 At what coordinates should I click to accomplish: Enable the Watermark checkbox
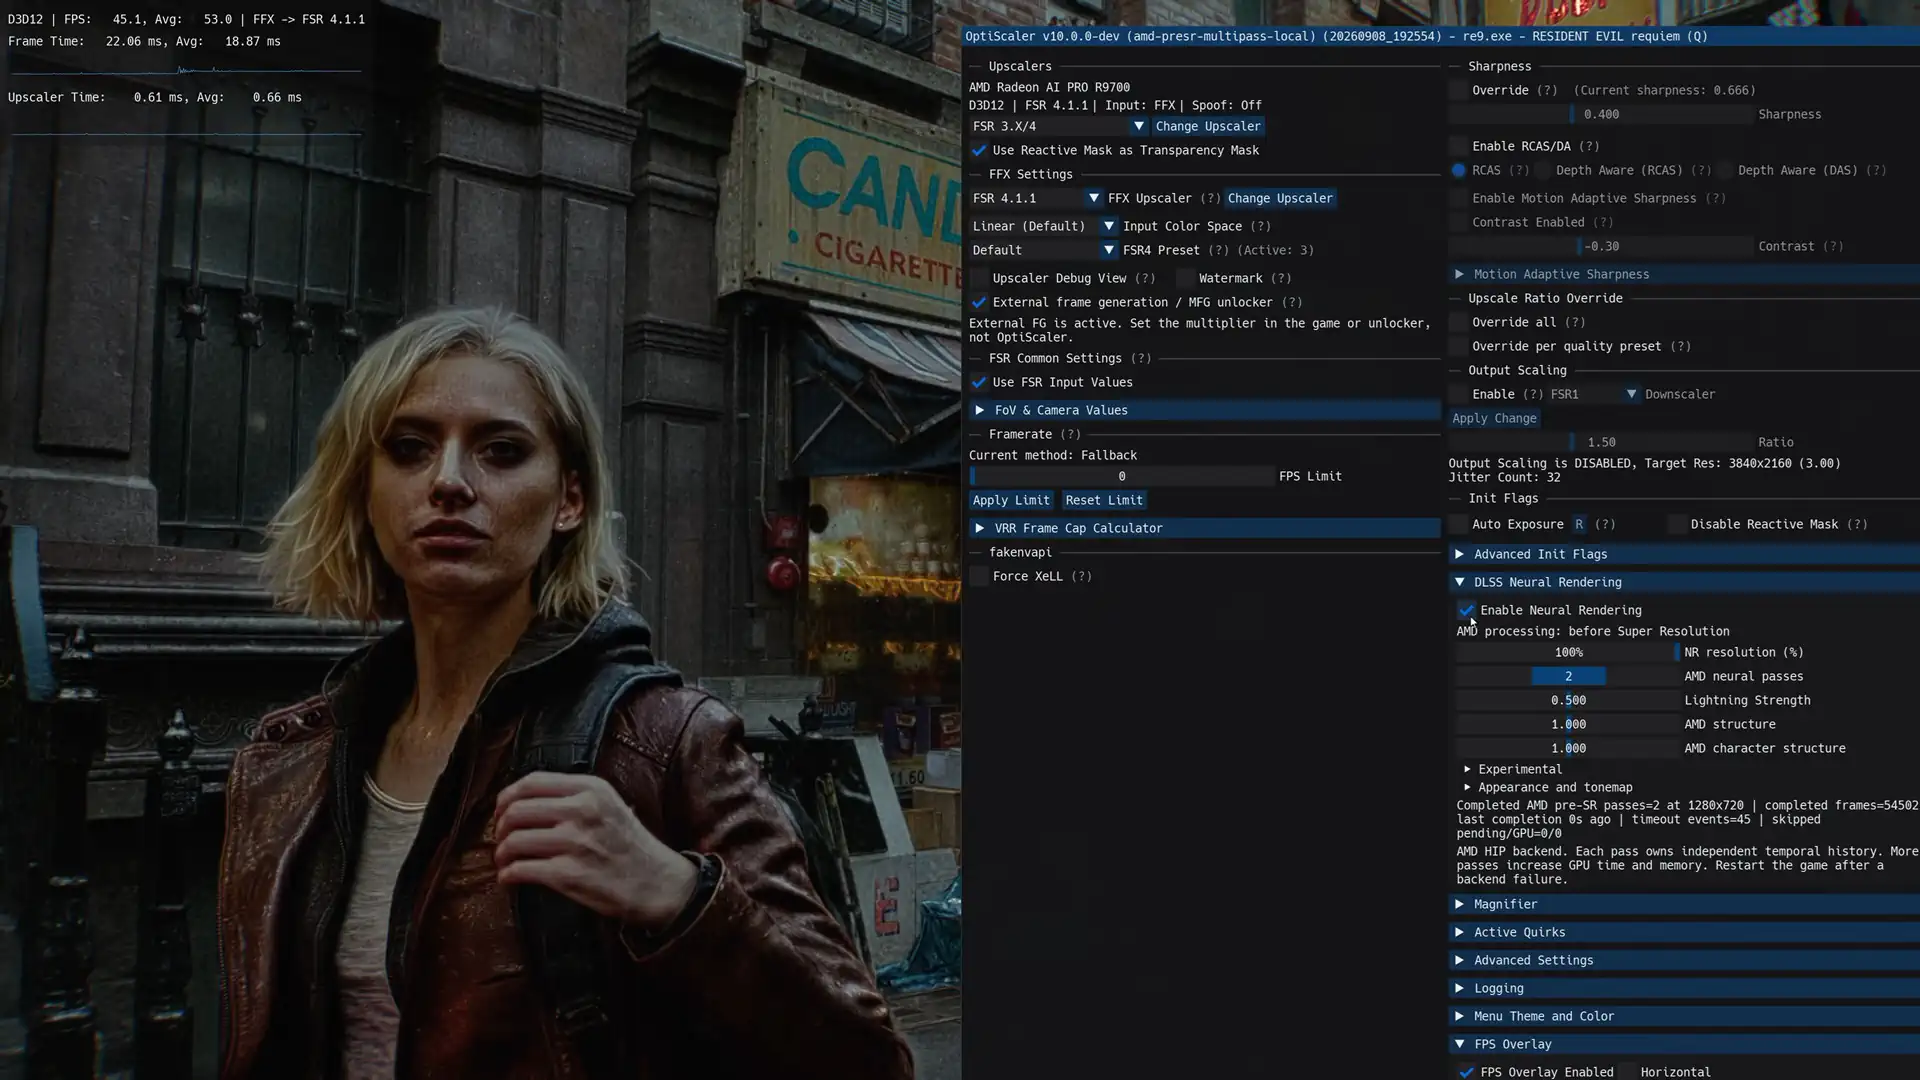(x=1185, y=278)
